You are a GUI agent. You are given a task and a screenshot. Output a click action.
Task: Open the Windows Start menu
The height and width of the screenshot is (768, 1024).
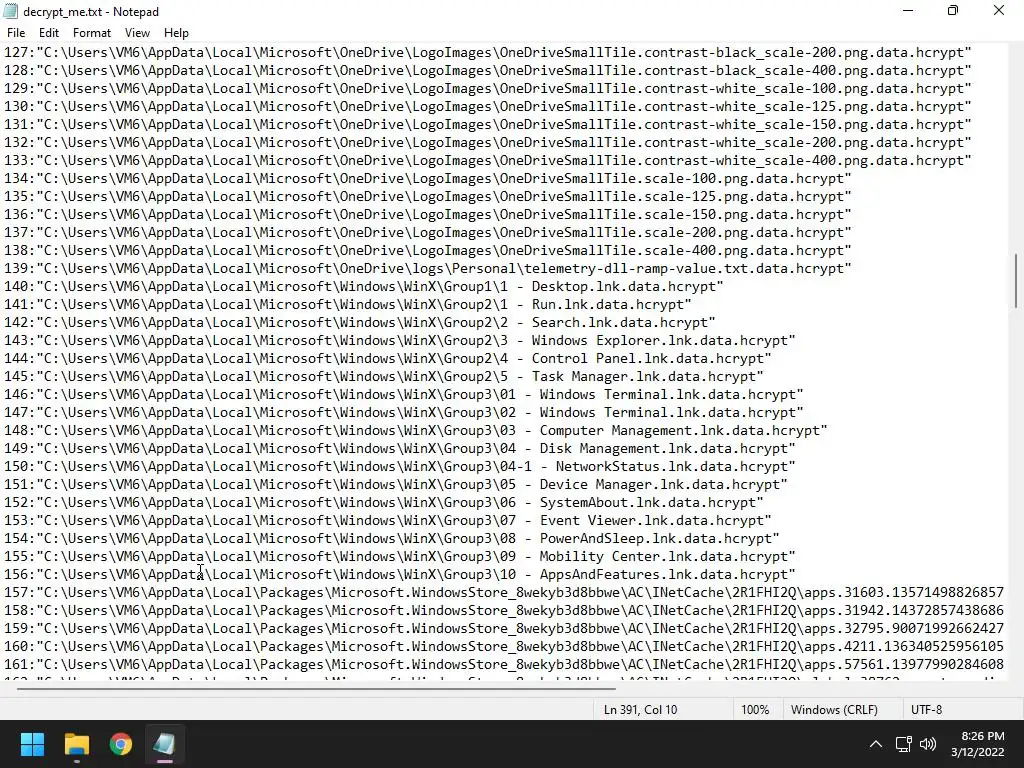click(x=32, y=744)
